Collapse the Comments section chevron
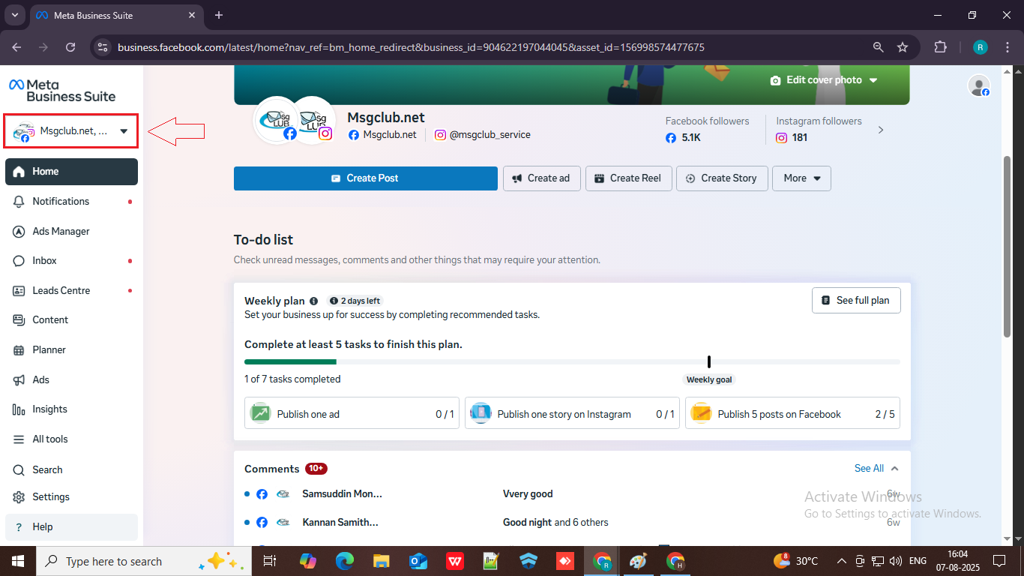This screenshot has width=1024, height=576. [x=895, y=468]
